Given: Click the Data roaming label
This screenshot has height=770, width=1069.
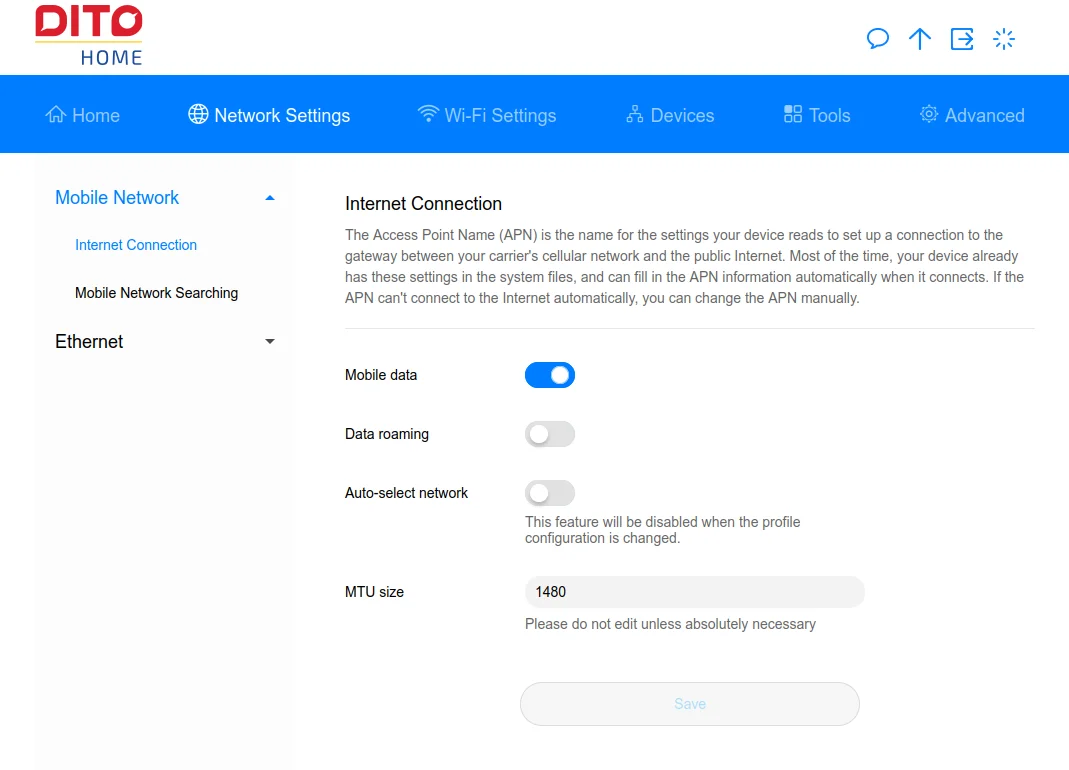Looking at the screenshot, I should point(387,434).
